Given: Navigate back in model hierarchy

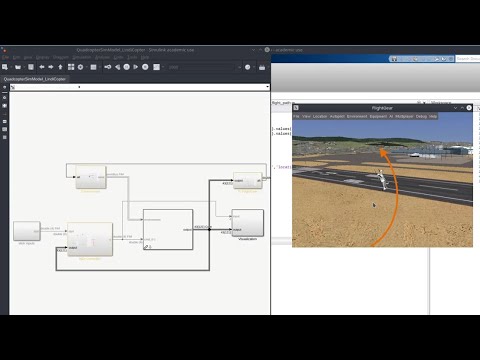Looking at the screenshot, I should [x=42, y=67].
